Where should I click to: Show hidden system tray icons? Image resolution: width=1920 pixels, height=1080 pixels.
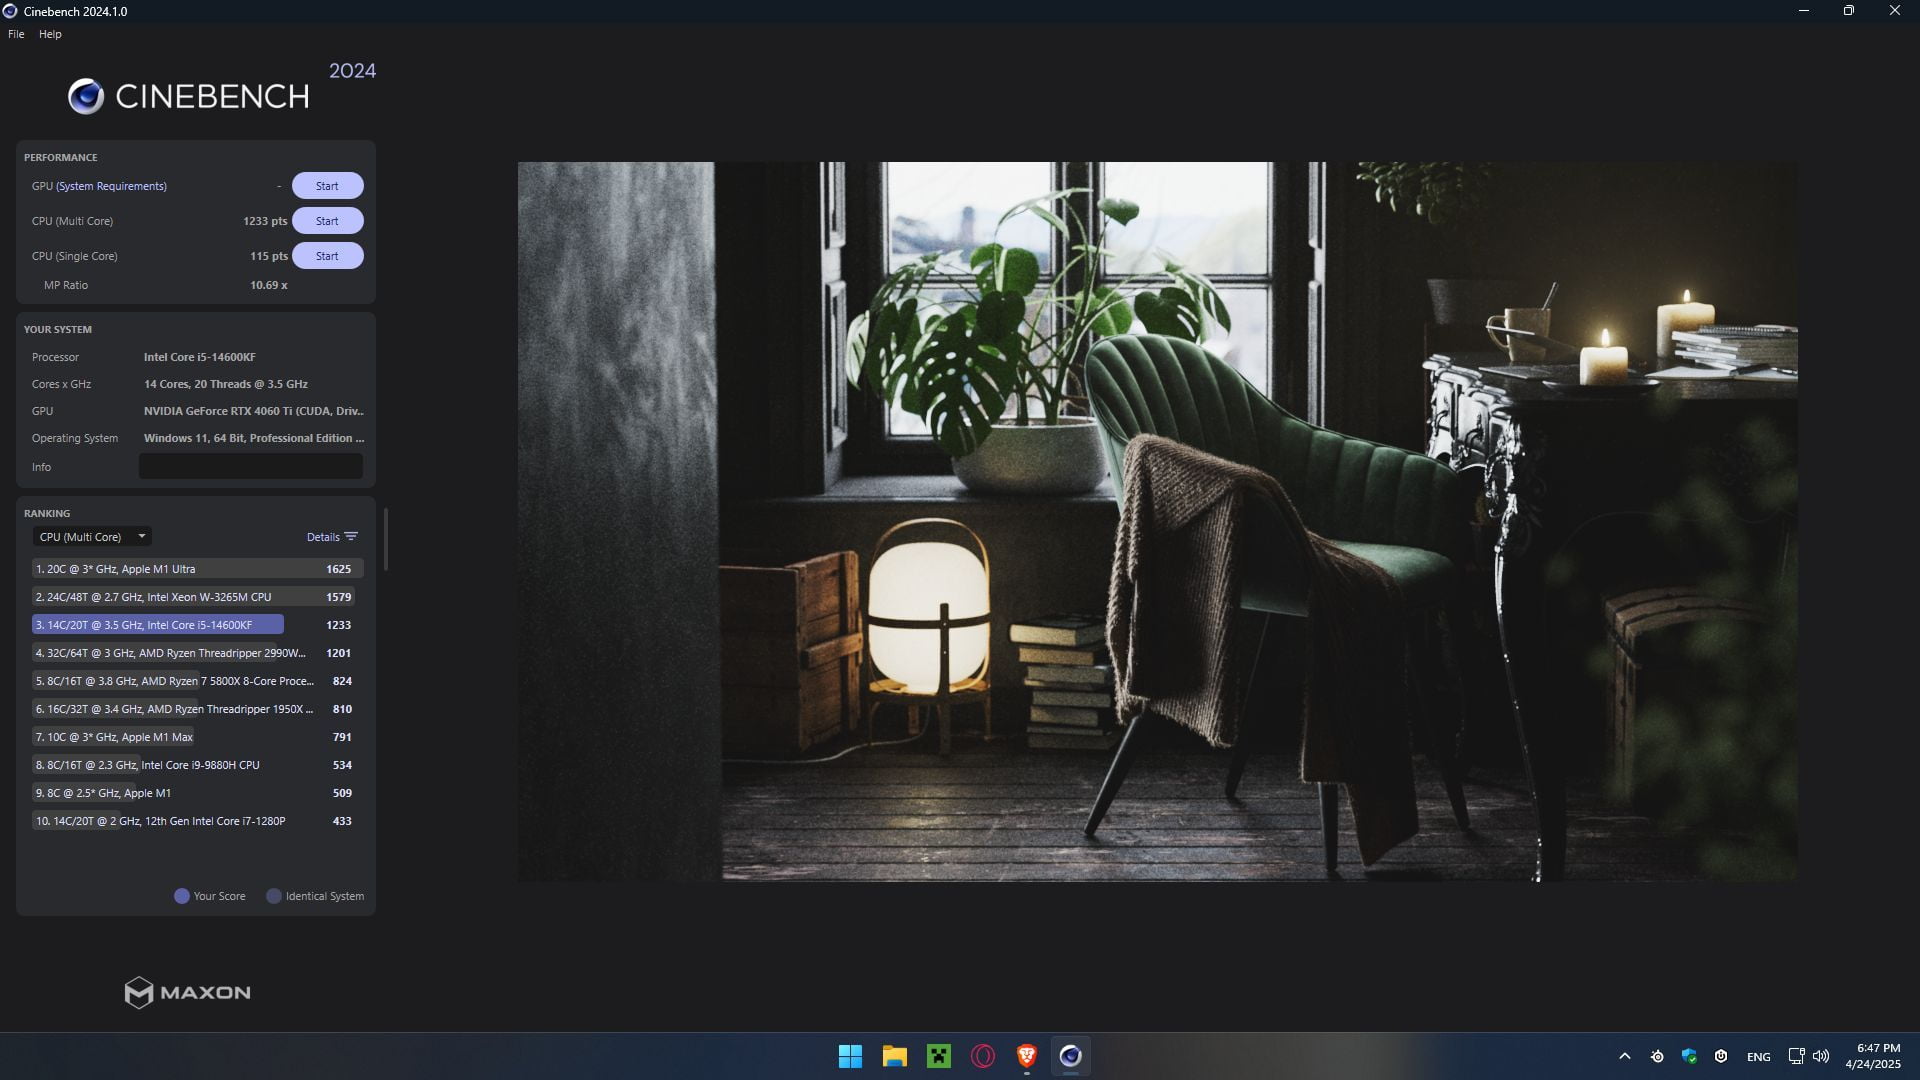(1624, 1056)
